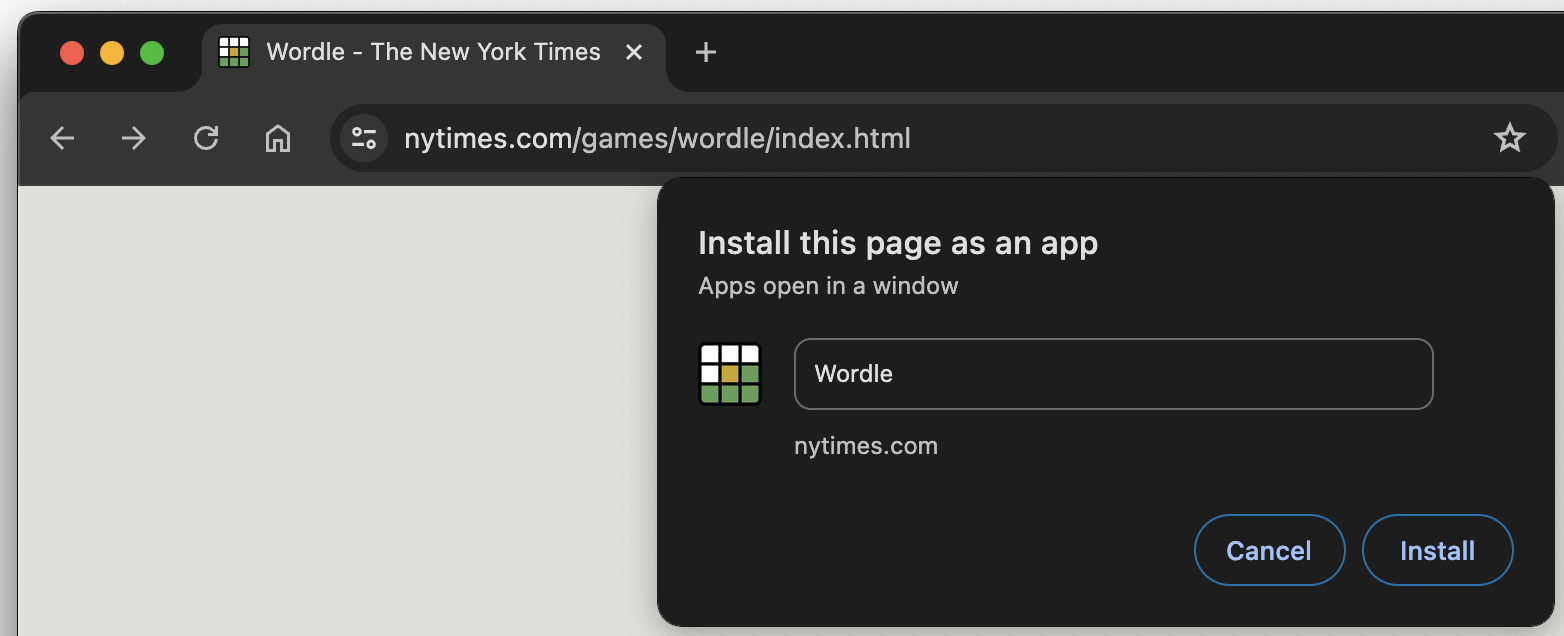Screen dimensions: 1564x636
Task: Select the Wordle browser tab
Action: click(430, 51)
